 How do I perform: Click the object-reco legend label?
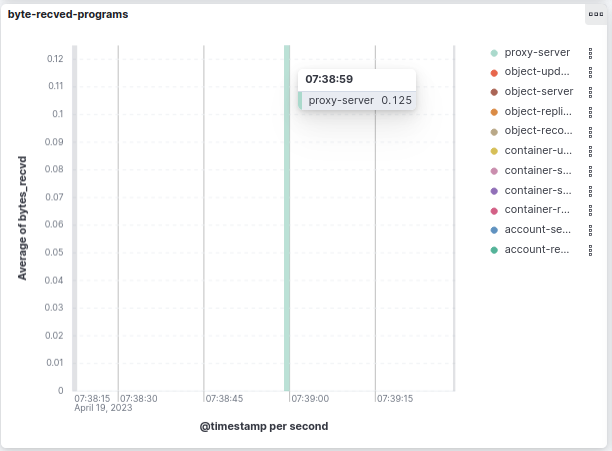[538, 131]
